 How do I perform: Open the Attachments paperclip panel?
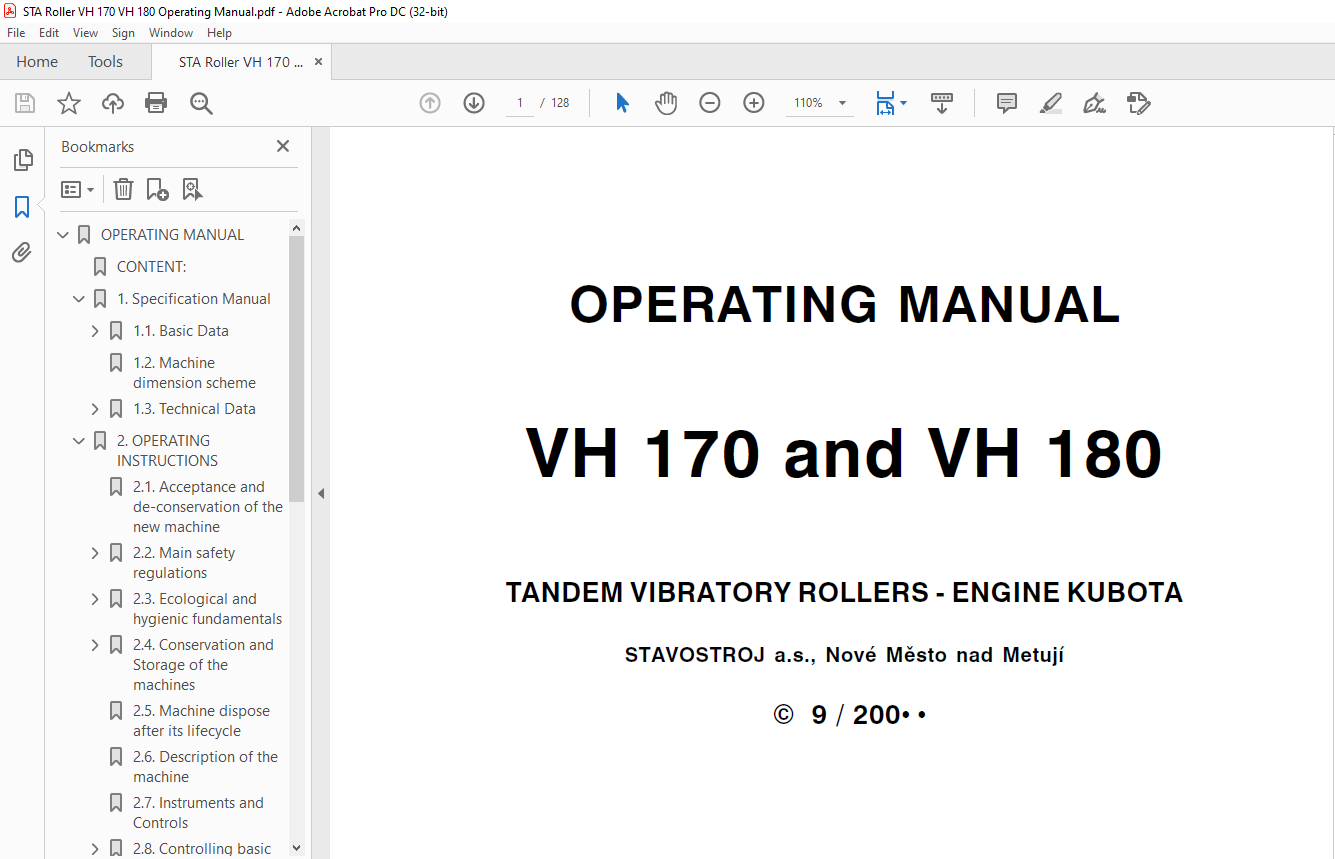click(22, 253)
